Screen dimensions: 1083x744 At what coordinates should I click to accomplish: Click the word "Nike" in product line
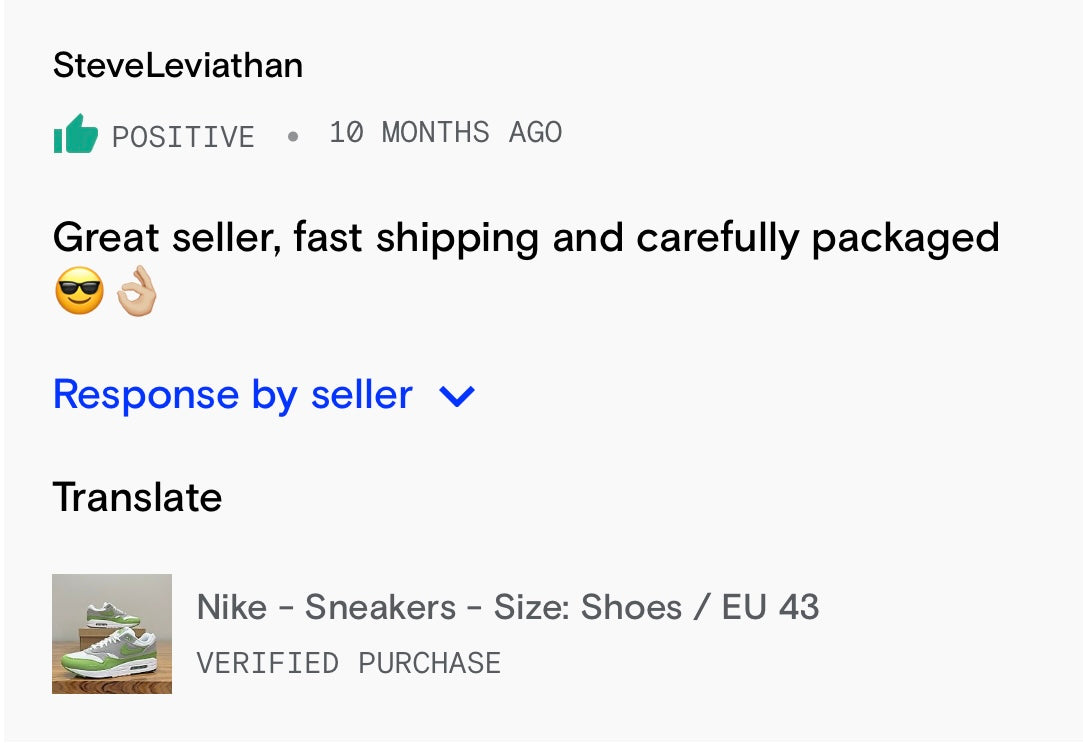(x=232, y=607)
